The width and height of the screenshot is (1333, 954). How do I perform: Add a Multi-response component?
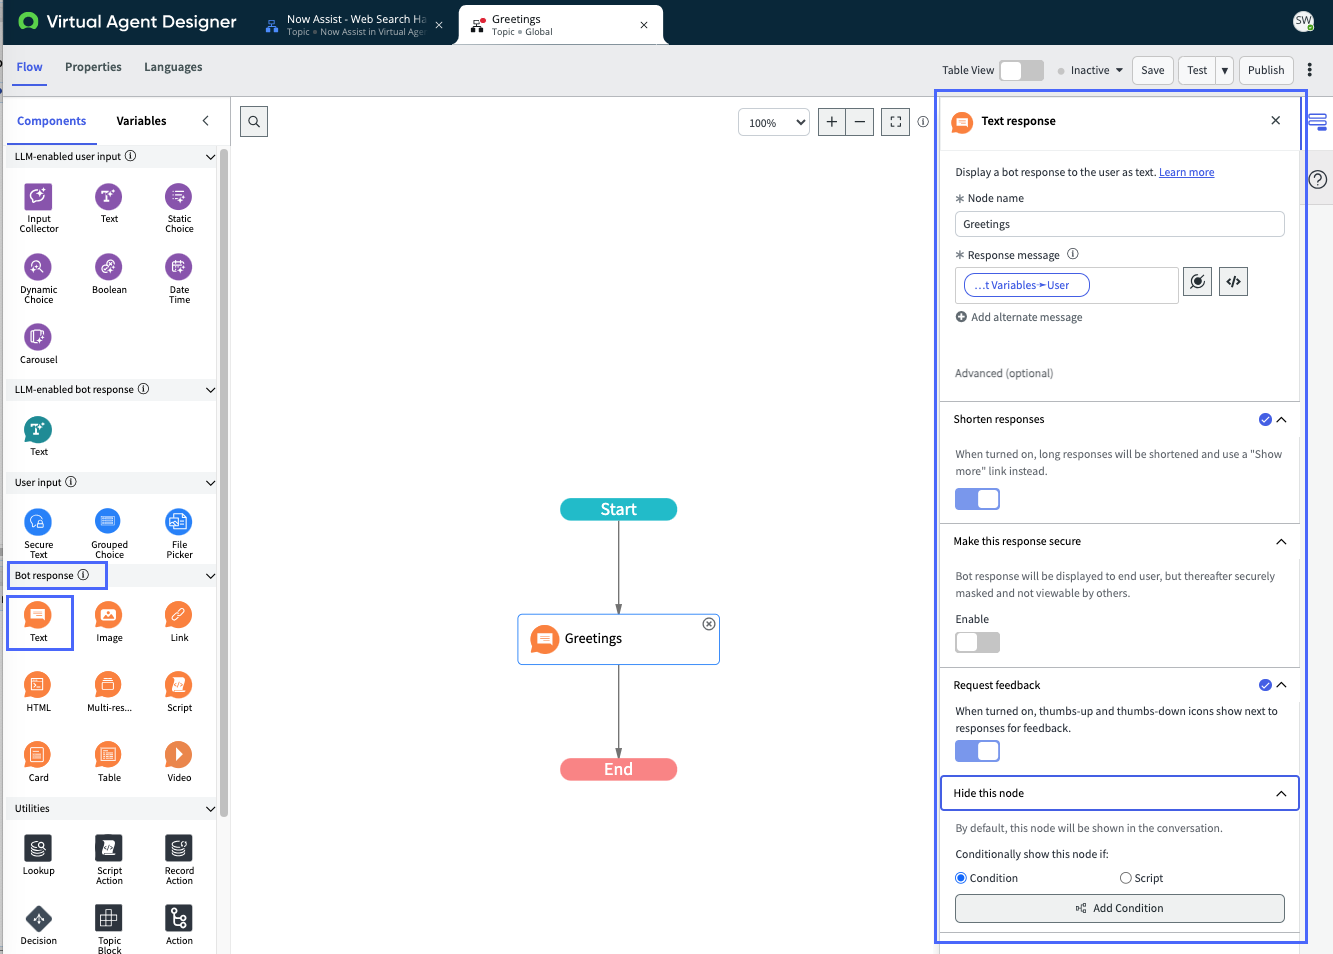pos(109,693)
